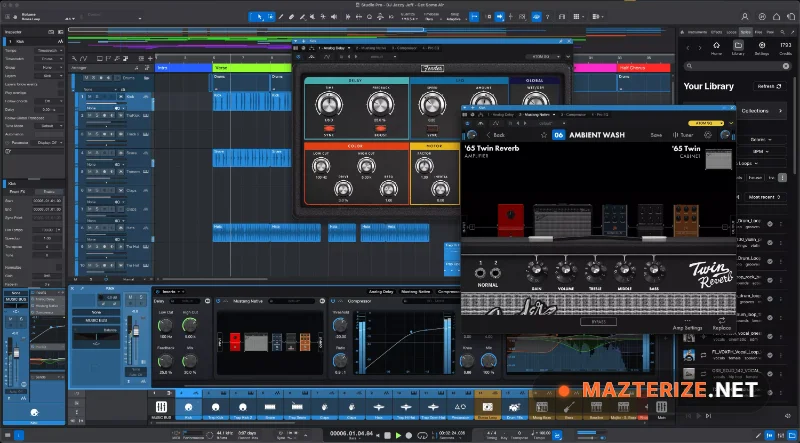This screenshot has height=443, width=800.
Task: Select the Verse arranger section
Action: (252, 68)
